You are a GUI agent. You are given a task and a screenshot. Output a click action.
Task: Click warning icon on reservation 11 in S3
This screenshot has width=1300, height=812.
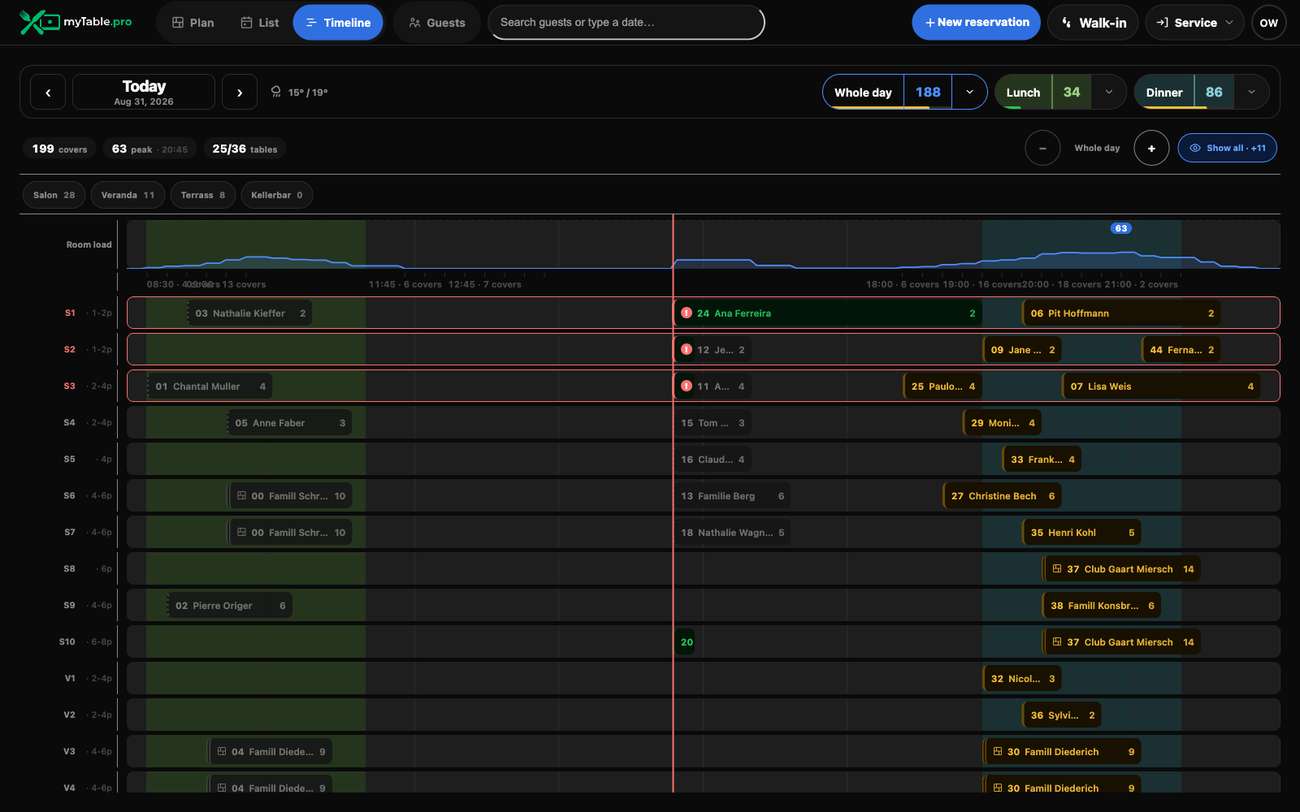click(x=686, y=386)
